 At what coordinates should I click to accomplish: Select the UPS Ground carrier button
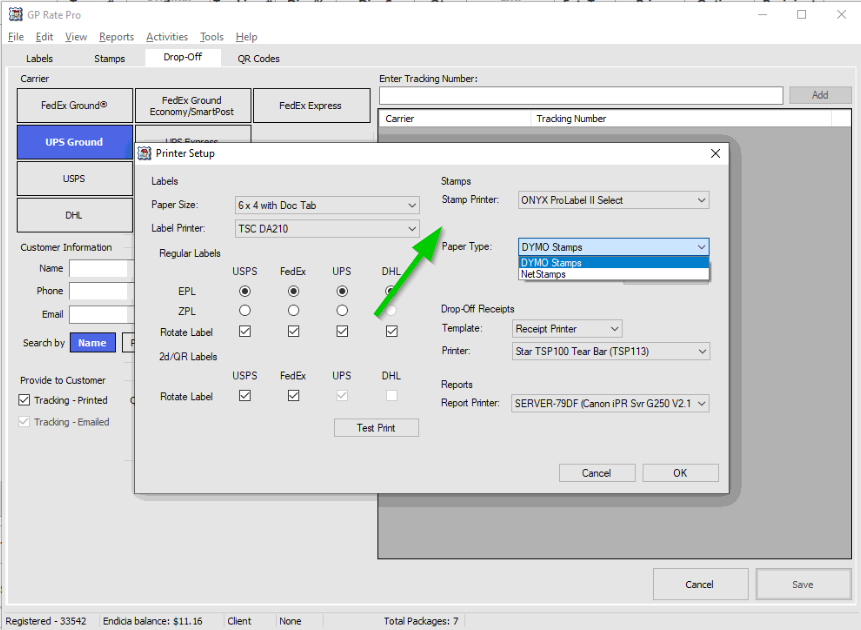pos(75,142)
